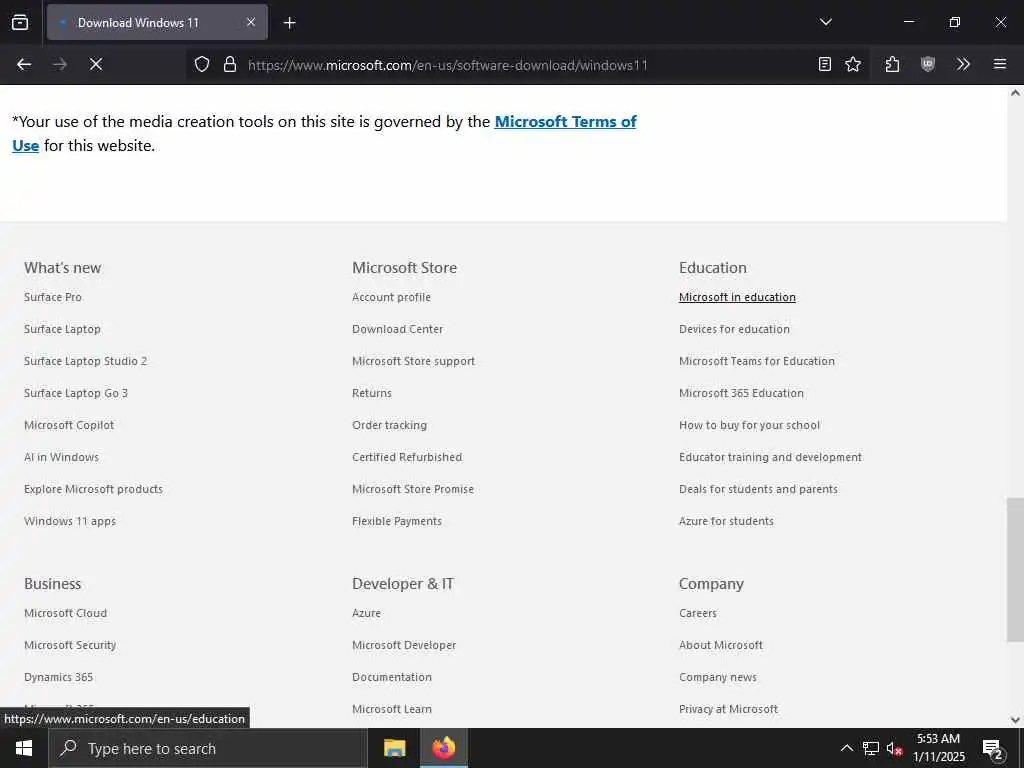The height and width of the screenshot is (768, 1024).
Task: Click the taskbar search box
Action: [208, 748]
